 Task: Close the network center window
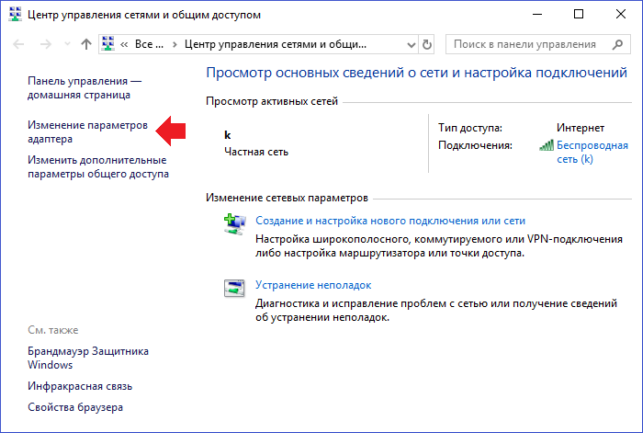point(620,14)
